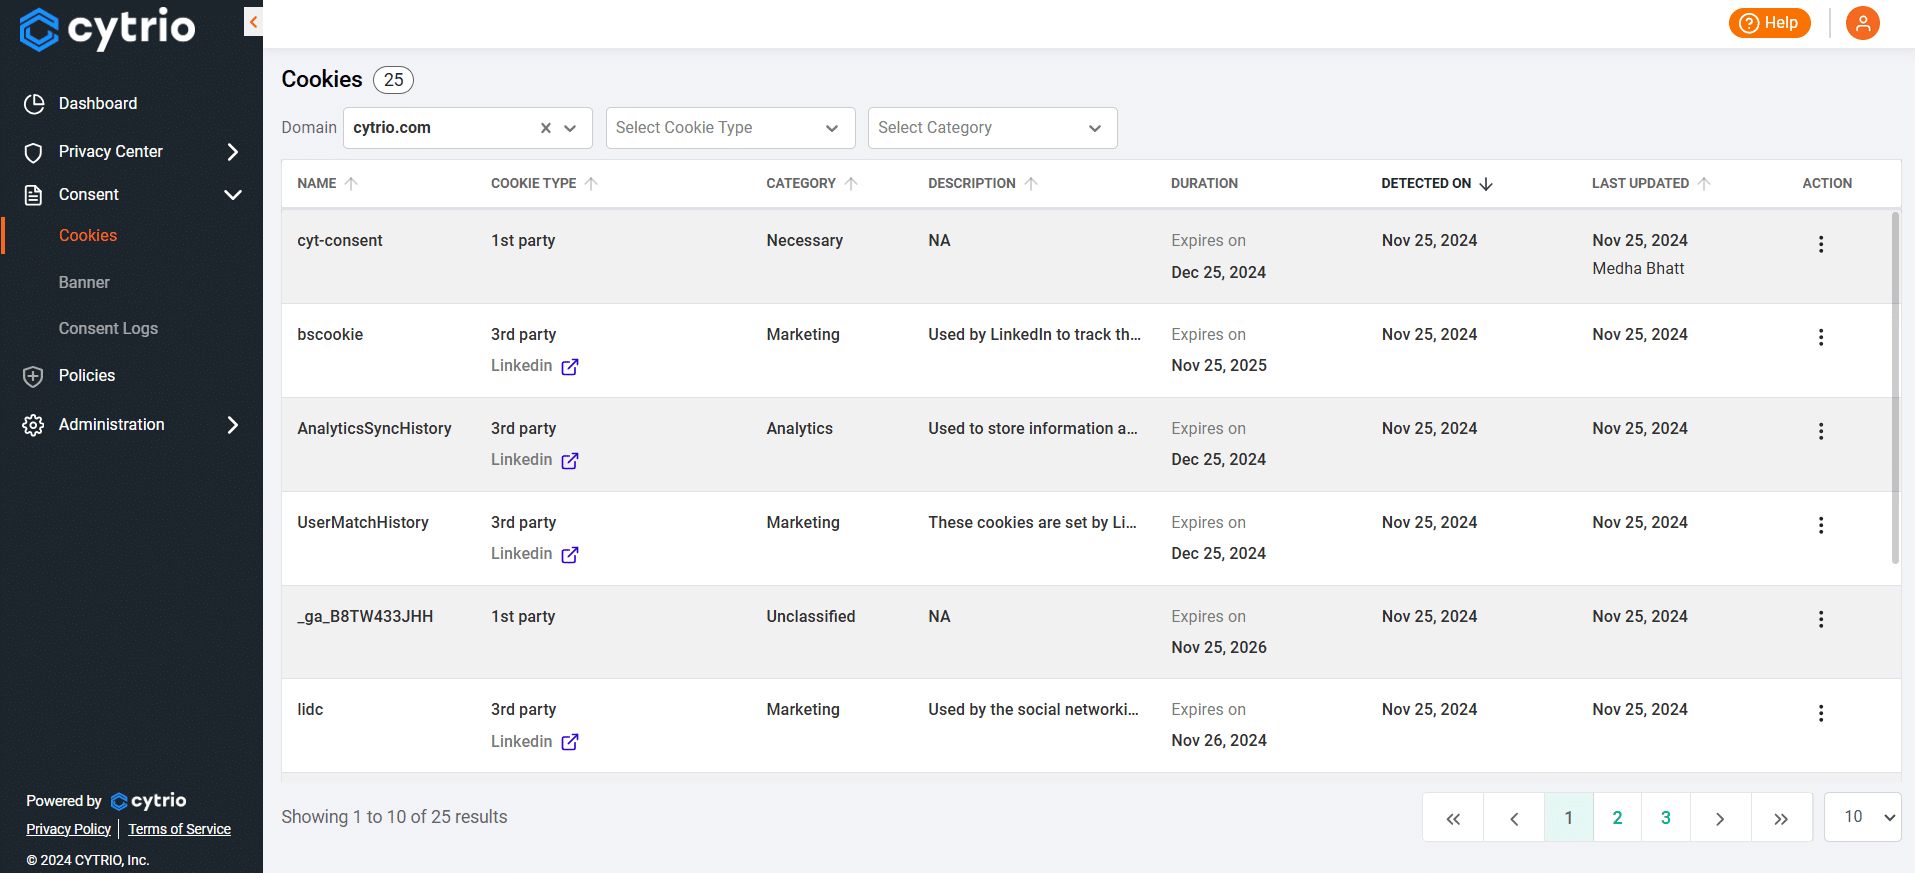The height and width of the screenshot is (873, 1915).
Task: Click the cookies count badge 25
Action: (394, 80)
